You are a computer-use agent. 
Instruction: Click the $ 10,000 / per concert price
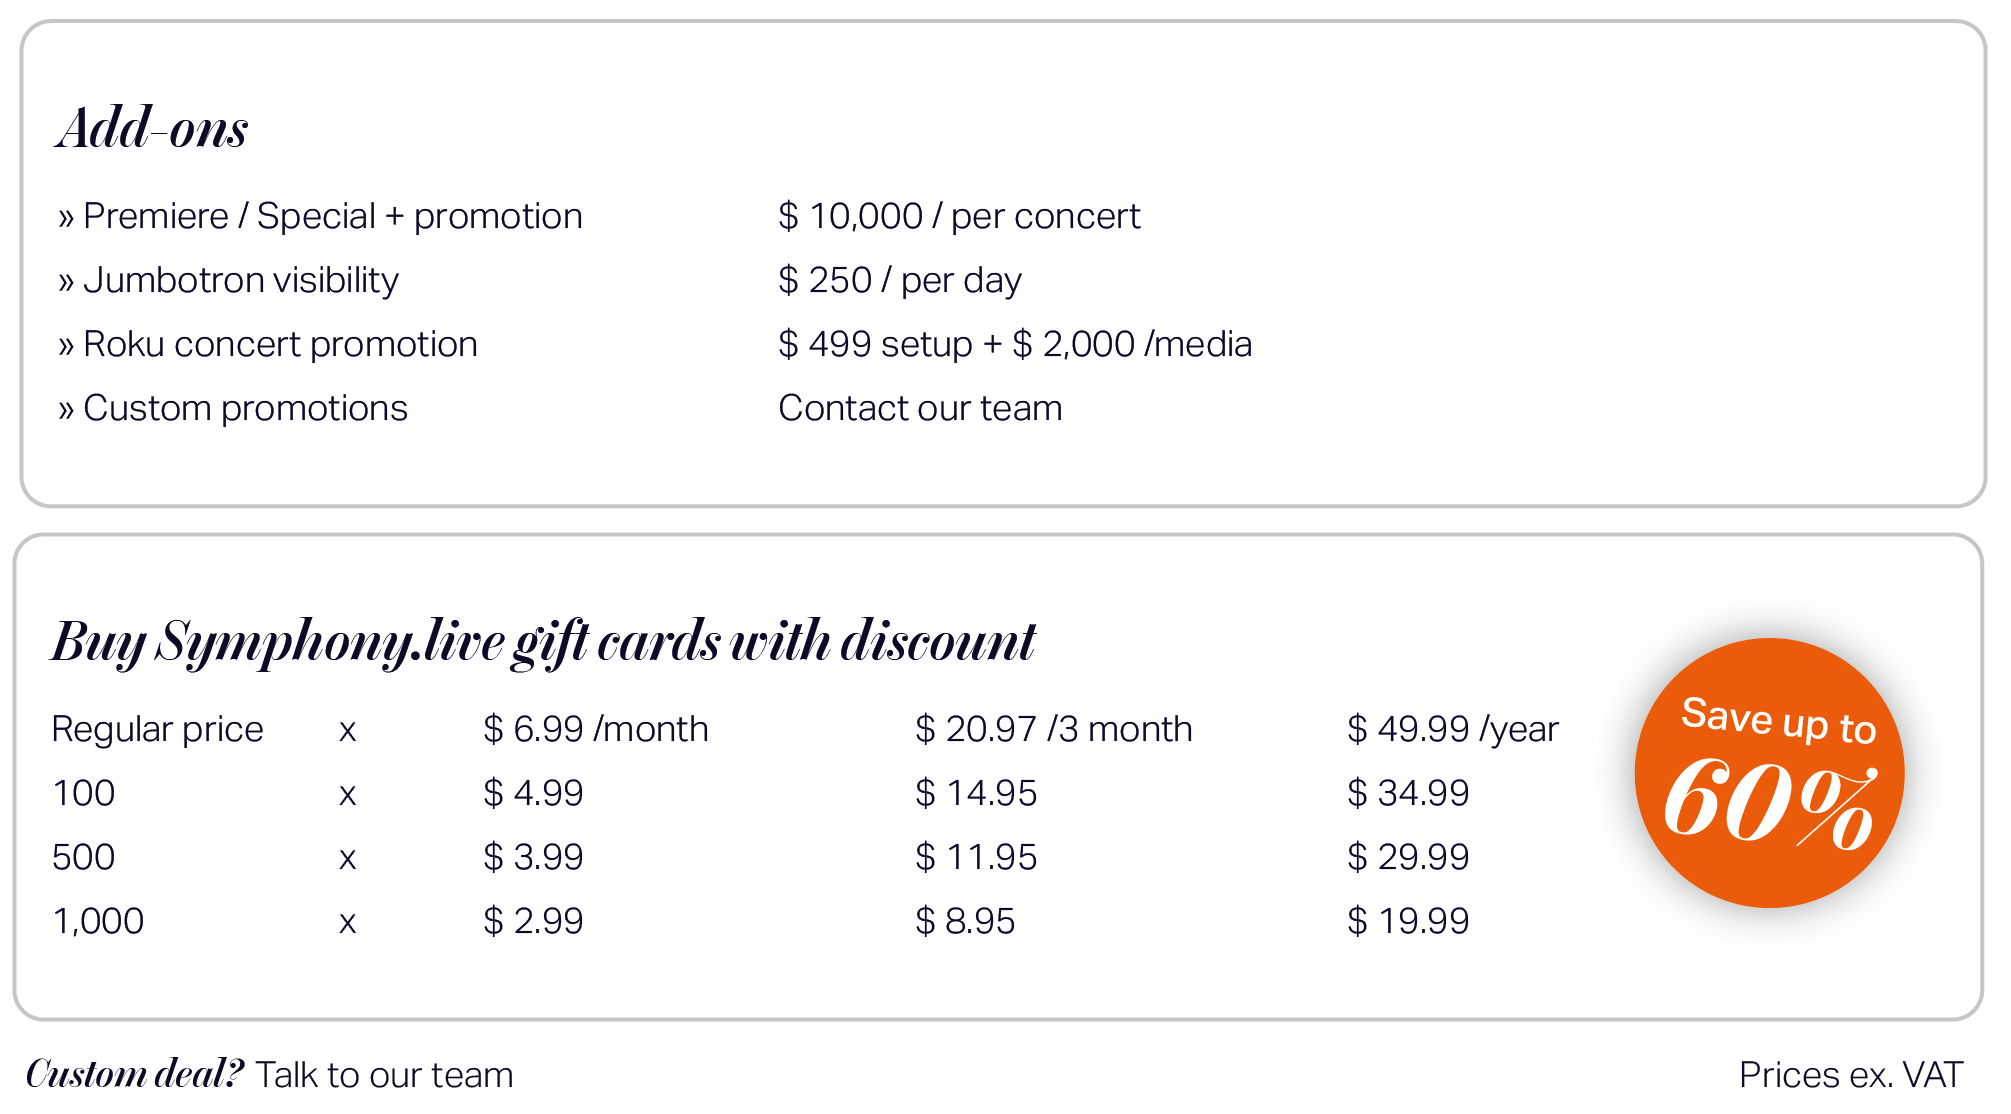[x=959, y=216]
